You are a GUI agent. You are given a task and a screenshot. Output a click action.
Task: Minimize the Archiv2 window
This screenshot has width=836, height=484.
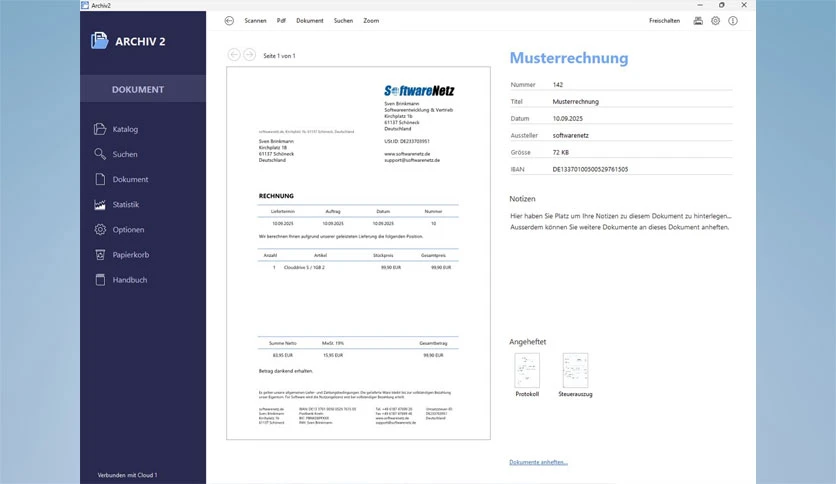700,5
